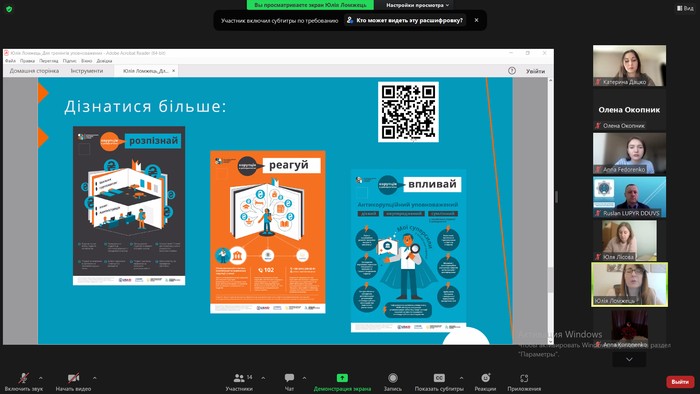Toggle Показать субтитры captions button
The image size is (700, 394).
tap(439, 378)
